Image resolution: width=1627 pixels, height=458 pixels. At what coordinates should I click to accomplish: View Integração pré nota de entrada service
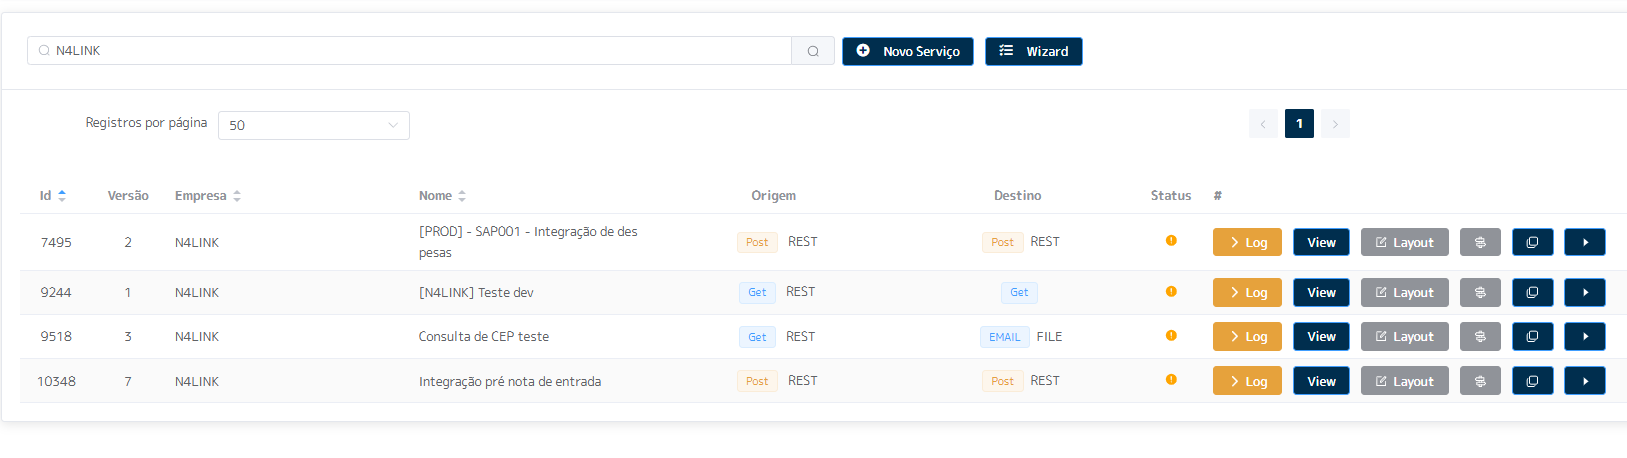click(x=1321, y=381)
